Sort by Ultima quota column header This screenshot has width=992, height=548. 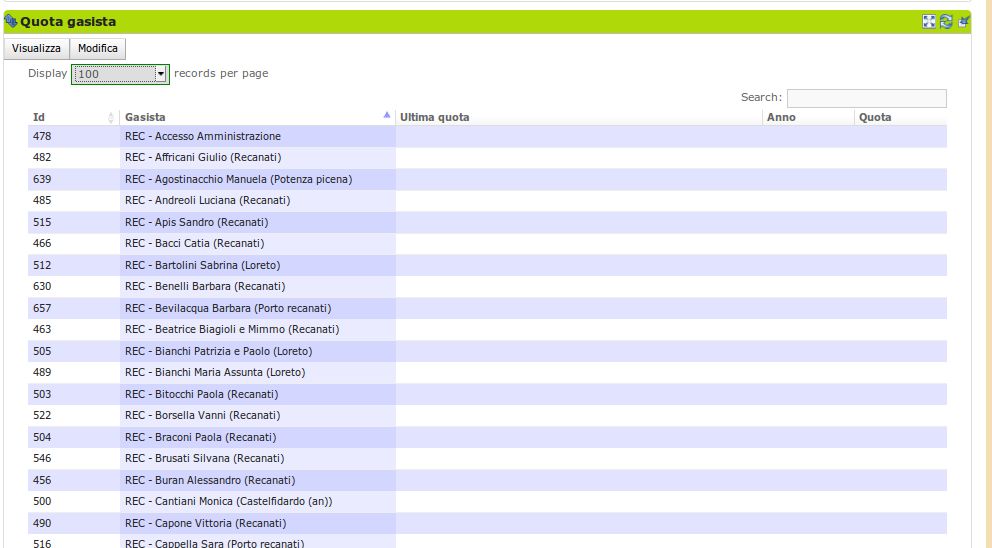(435, 118)
